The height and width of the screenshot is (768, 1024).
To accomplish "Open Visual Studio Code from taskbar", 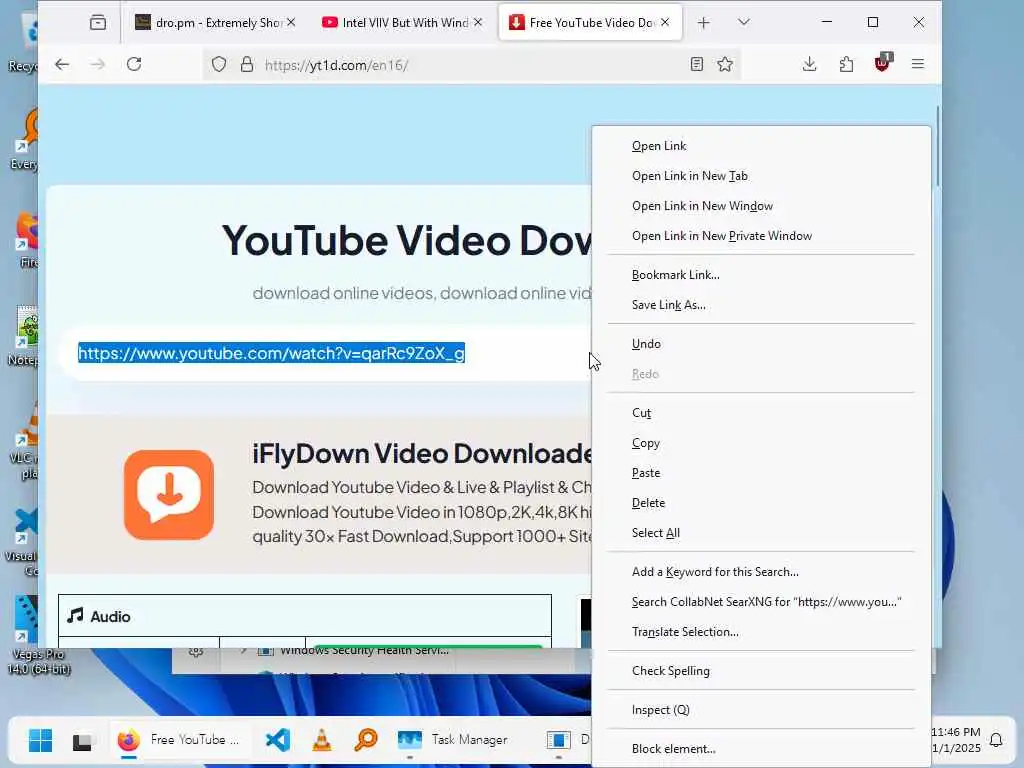I will pyautogui.click(x=278, y=740).
